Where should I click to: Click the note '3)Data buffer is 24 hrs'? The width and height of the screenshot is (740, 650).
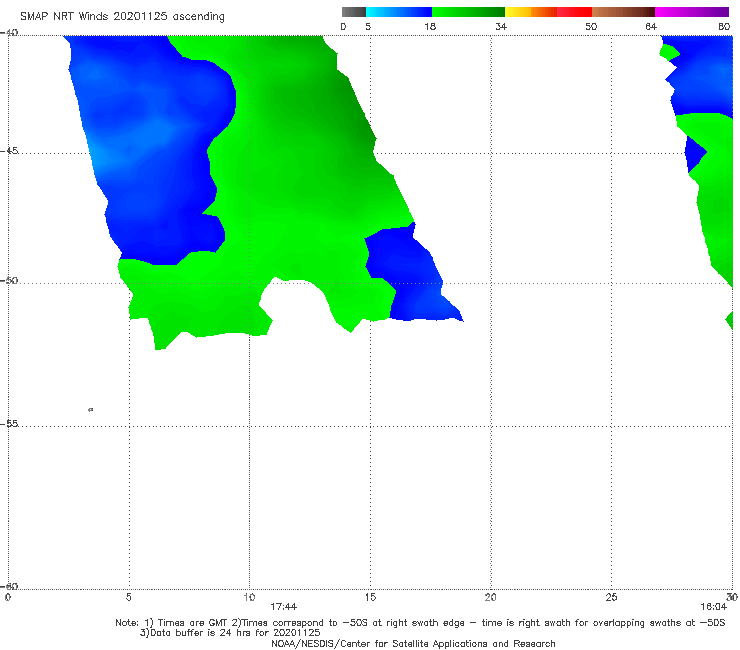point(230,633)
